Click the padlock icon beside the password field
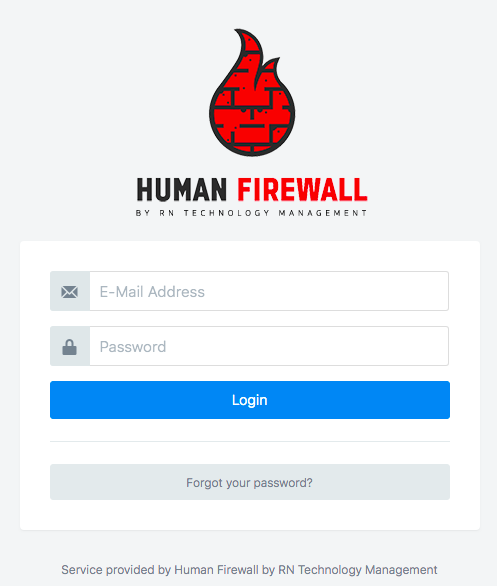This screenshot has height=586, width=497. pos(70,347)
